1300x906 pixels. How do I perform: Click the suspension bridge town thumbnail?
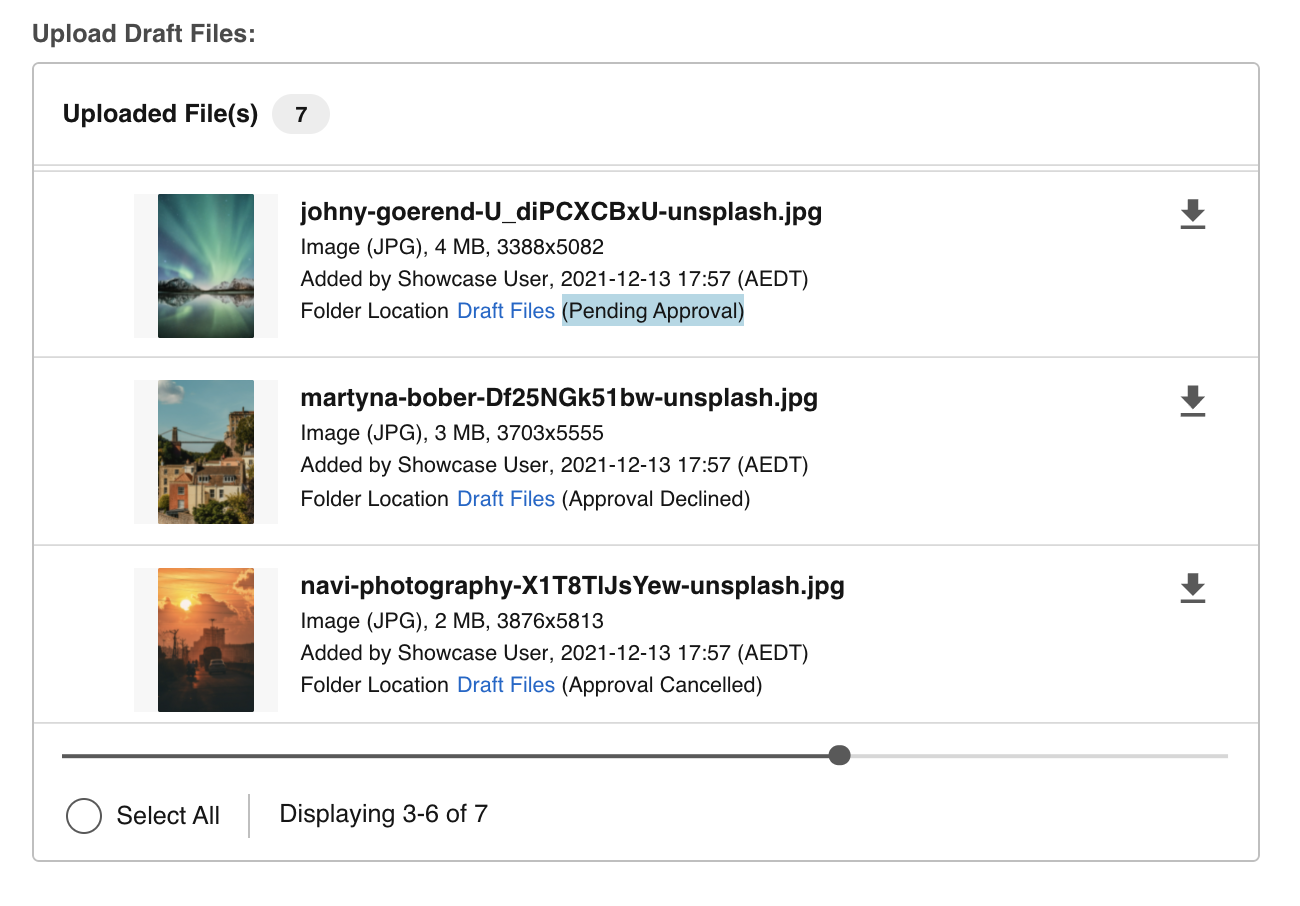coord(206,452)
